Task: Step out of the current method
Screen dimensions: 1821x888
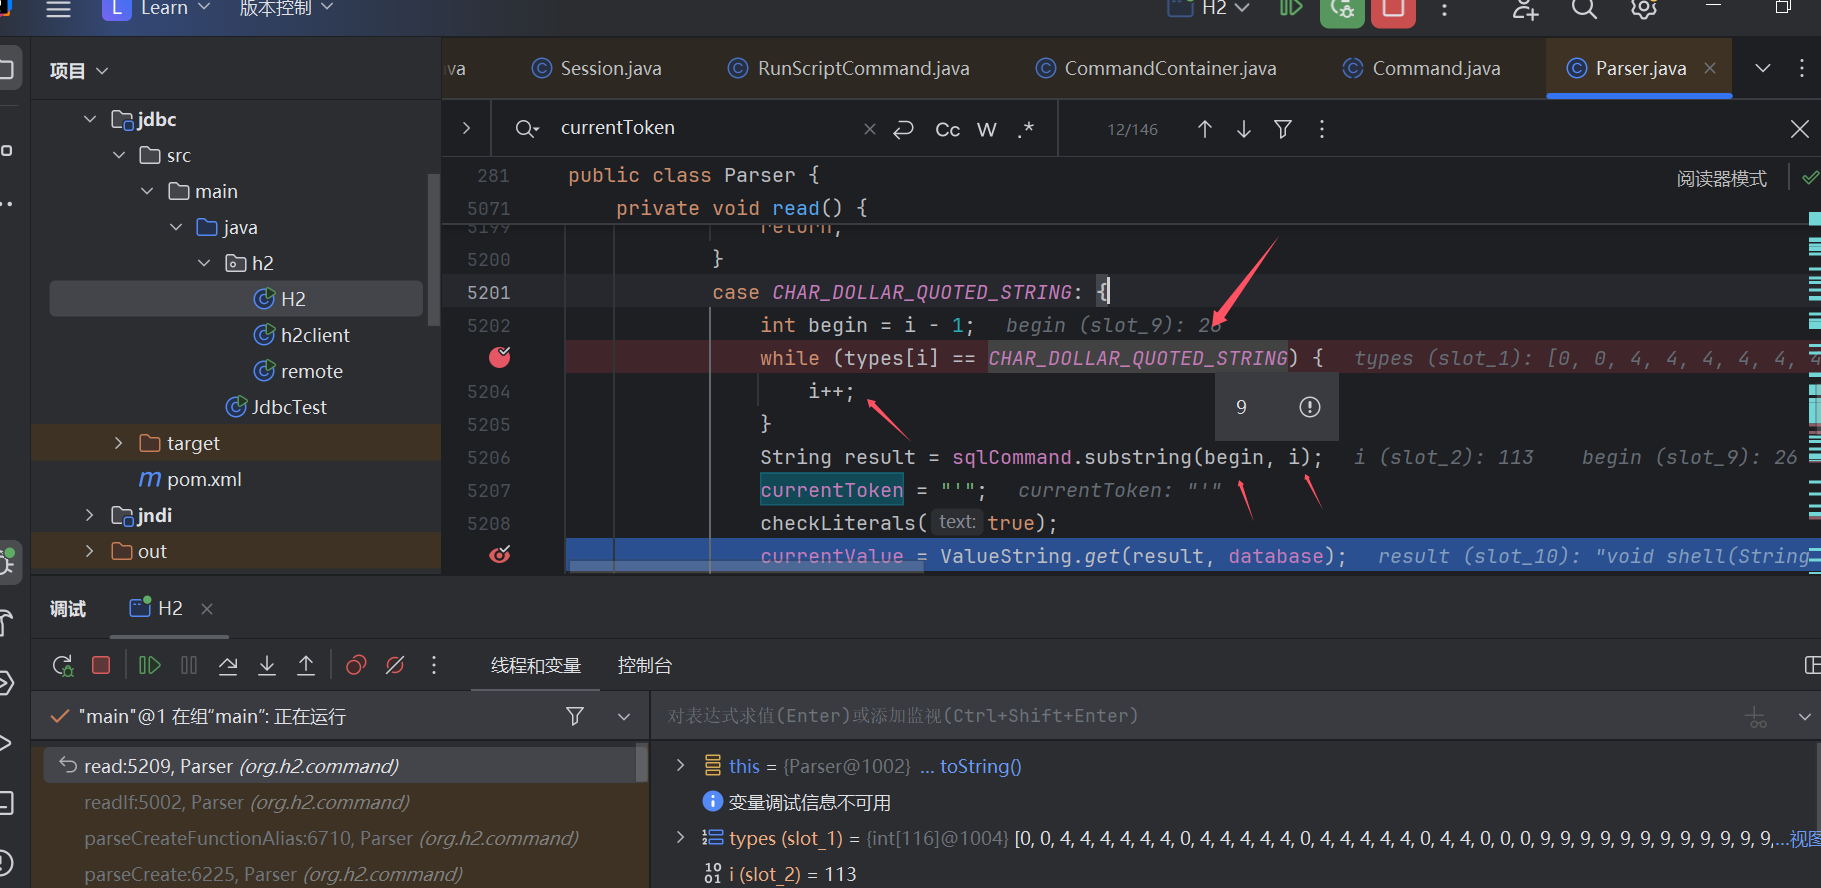Action: pos(306,665)
